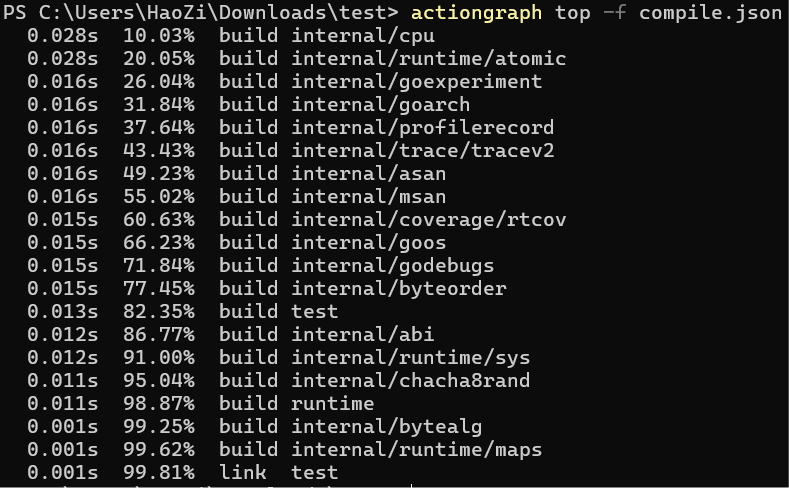Select the link test line

pyautogui.click(x=182, y=473)
